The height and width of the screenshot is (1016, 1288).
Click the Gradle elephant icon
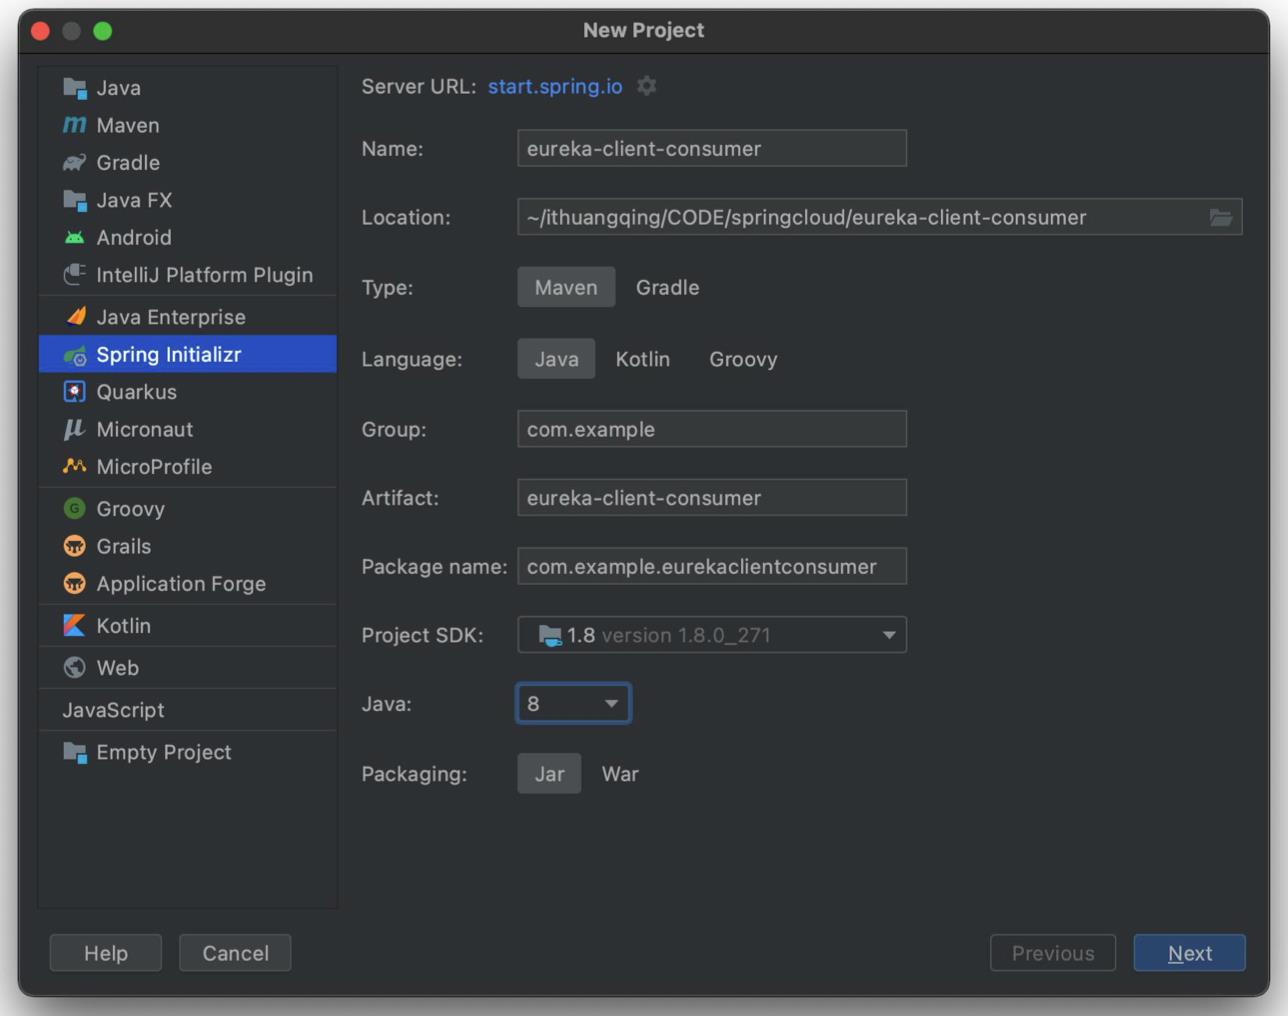74,162
